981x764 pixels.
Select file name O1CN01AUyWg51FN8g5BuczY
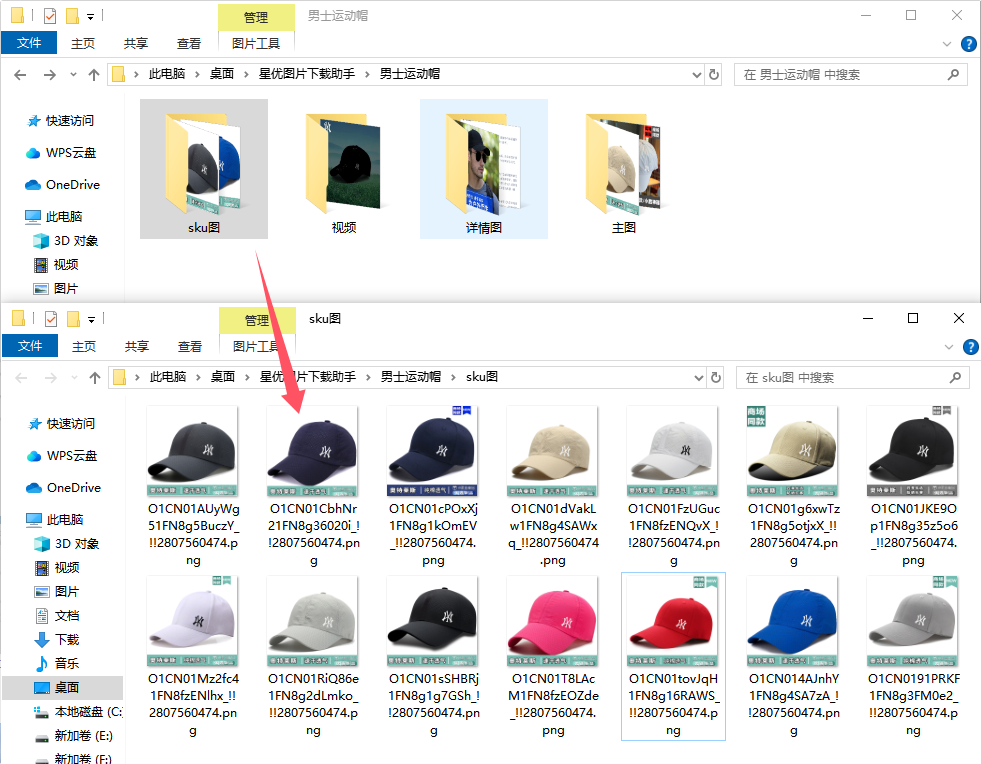pyautogui.click(x=193, y=534)
